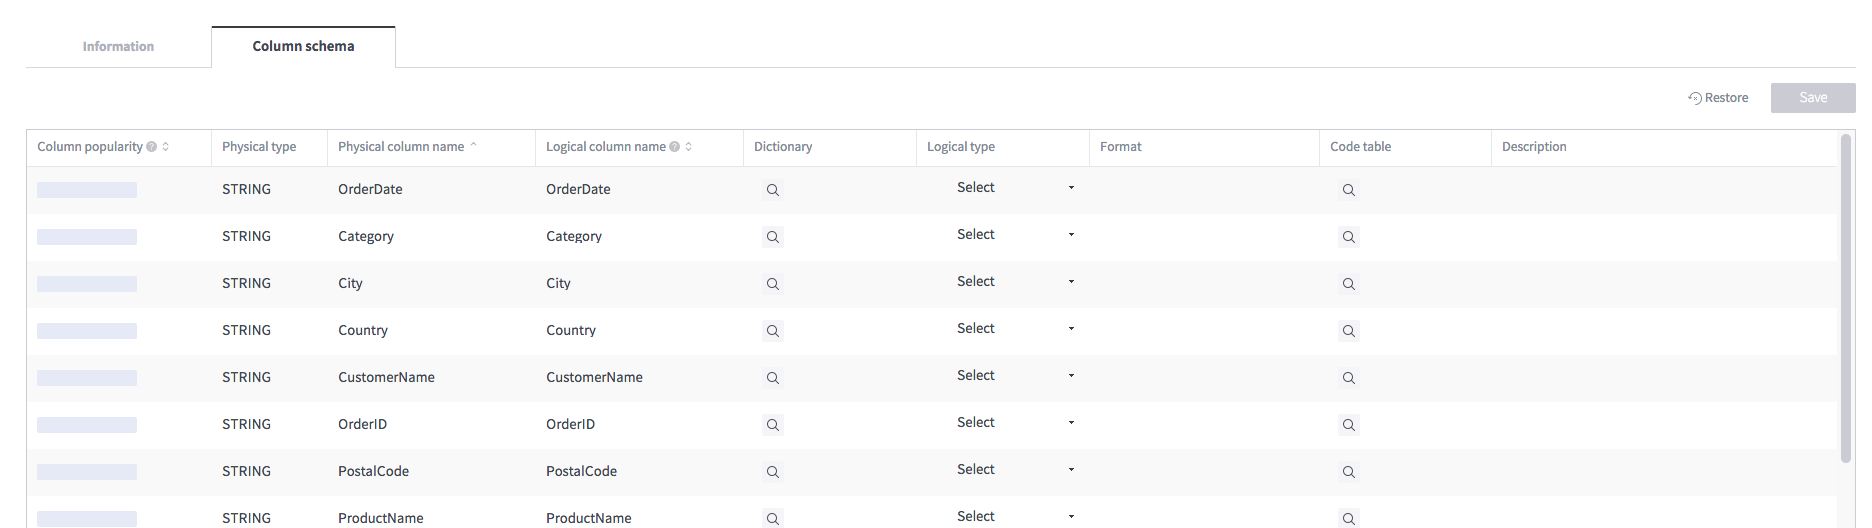Search code table for CustomerName row
Screen dimensions: 1872x528
[1348, 378]
